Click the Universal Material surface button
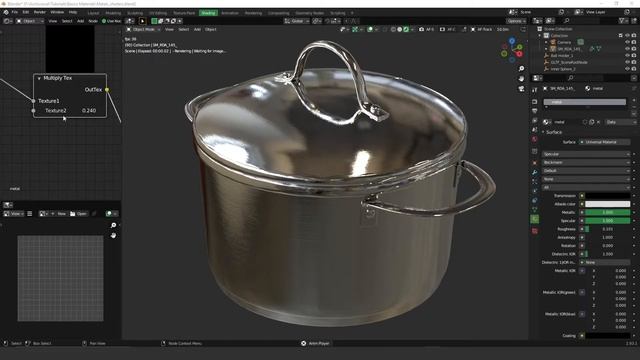640x360 pixels. 605,142
